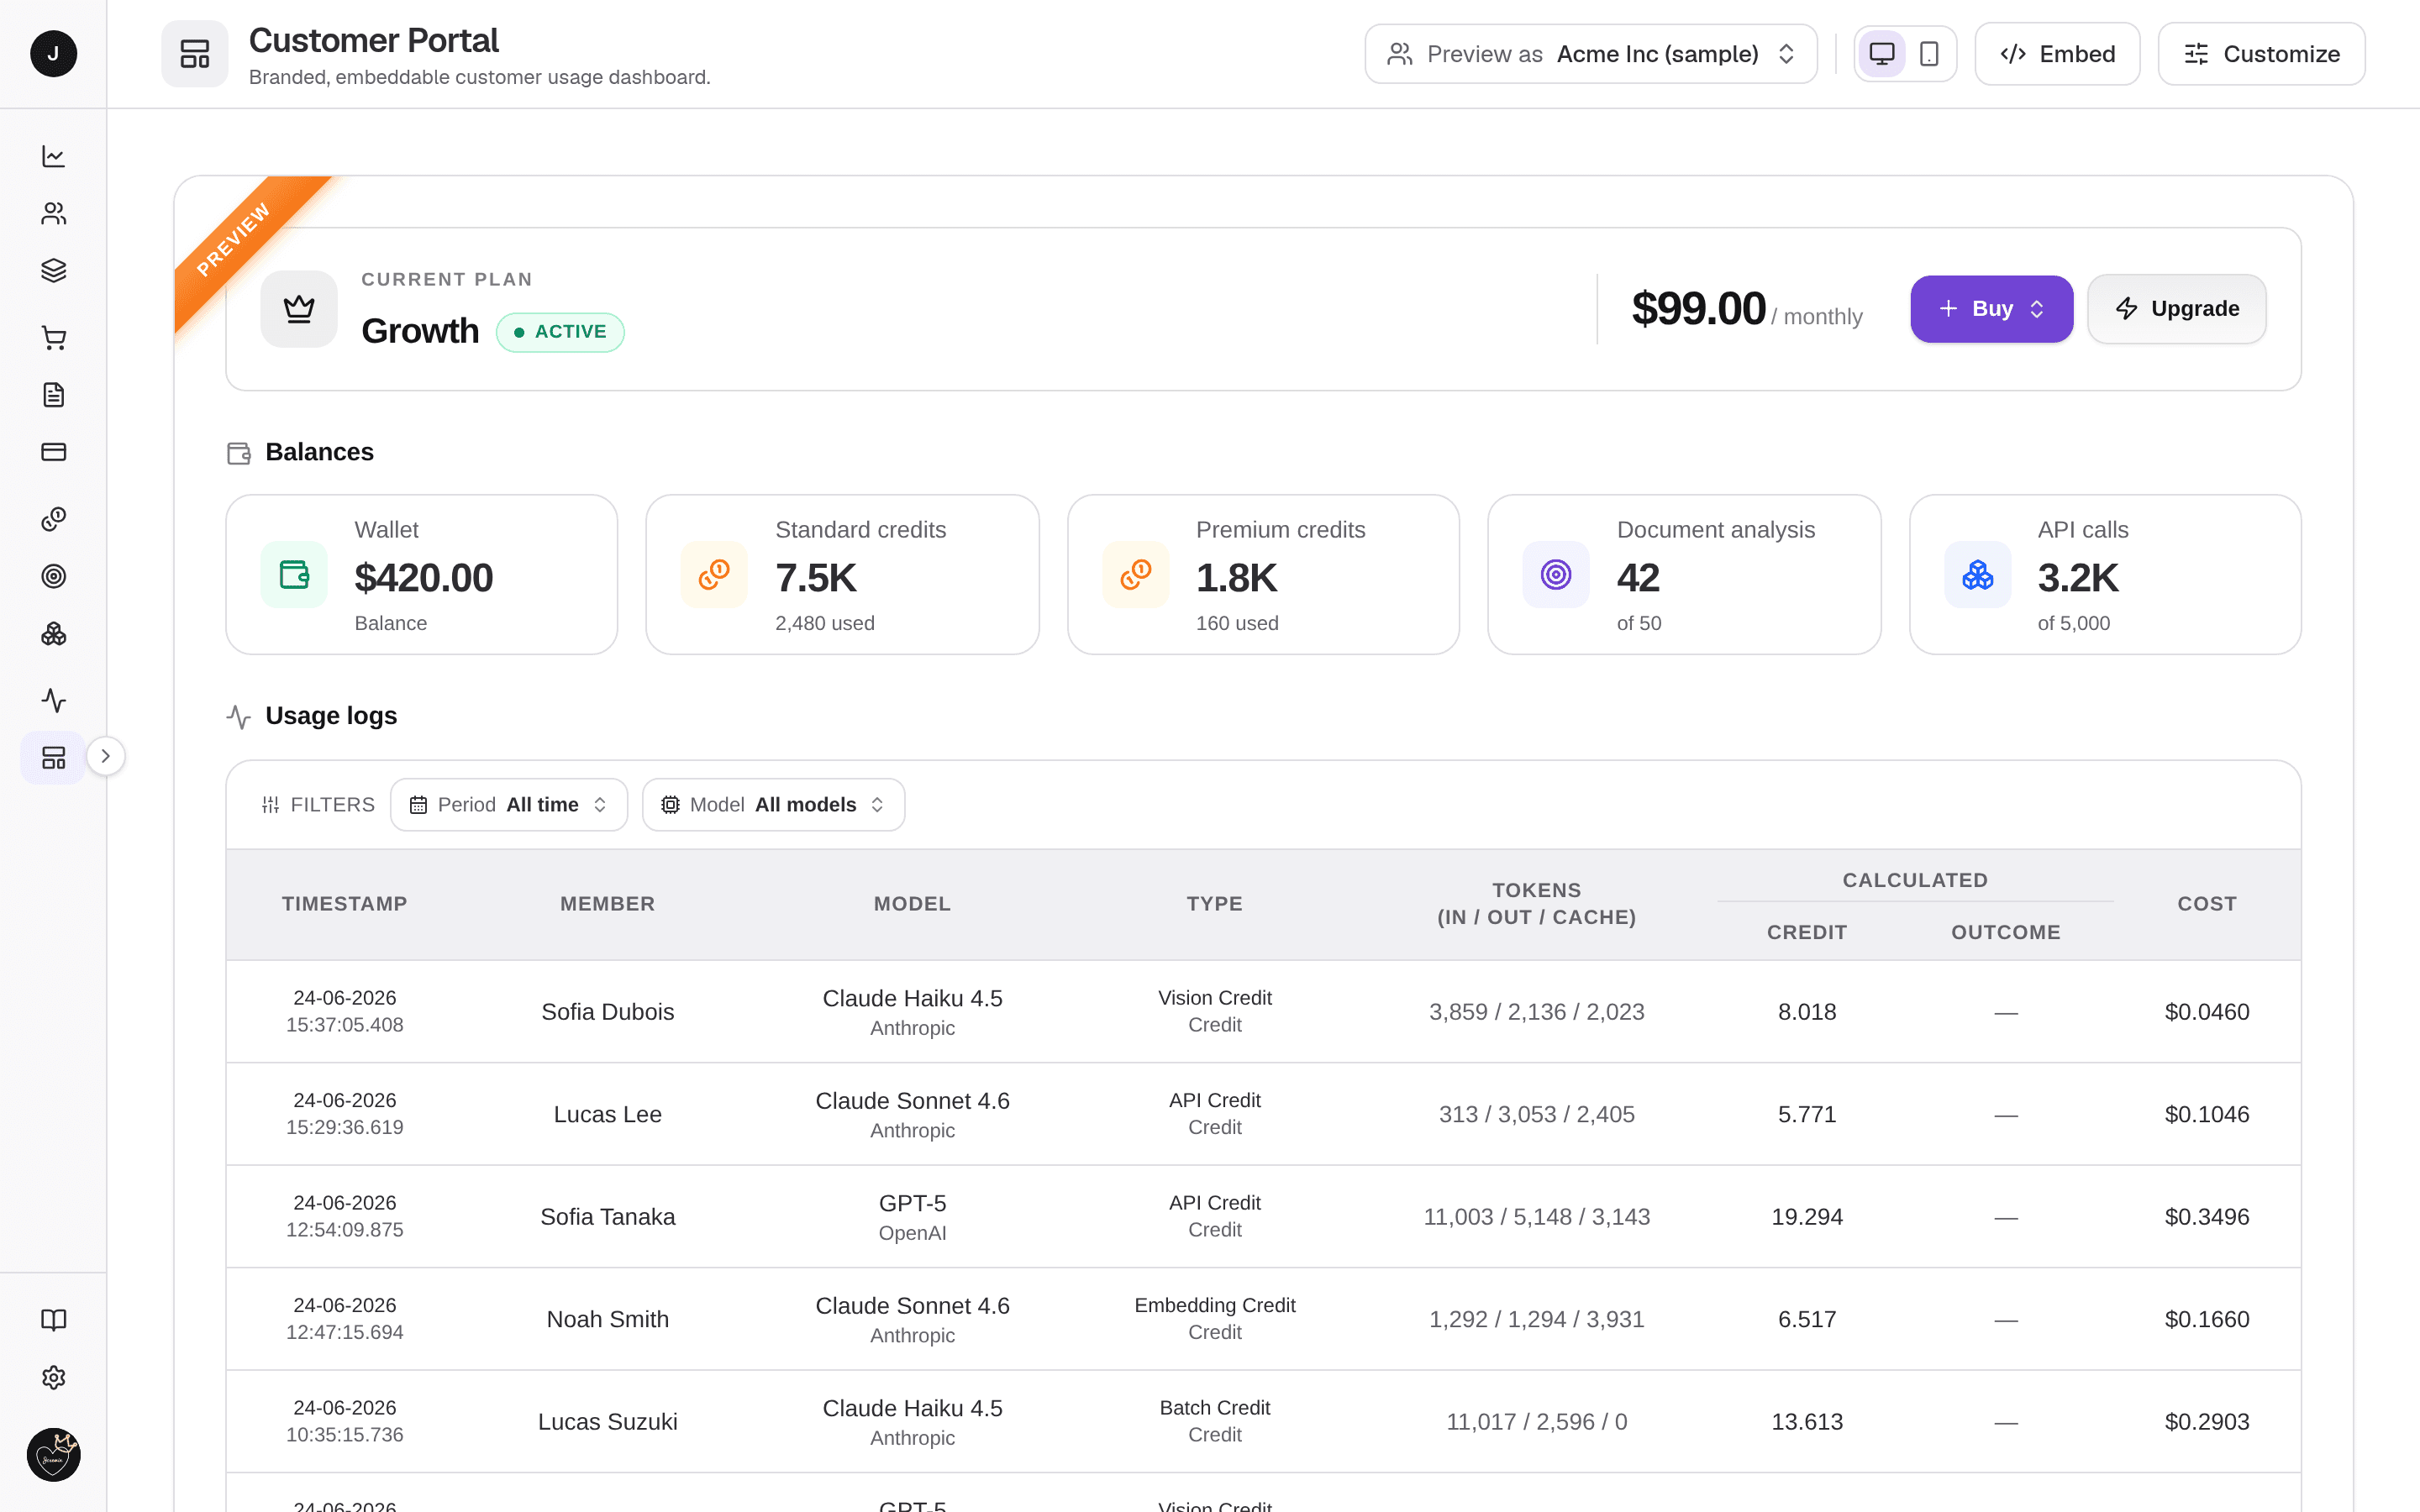Click the $0.1046 cost value
The height and width of the screenshot is (1512, 2420).
click(x=2206, y=1115)
